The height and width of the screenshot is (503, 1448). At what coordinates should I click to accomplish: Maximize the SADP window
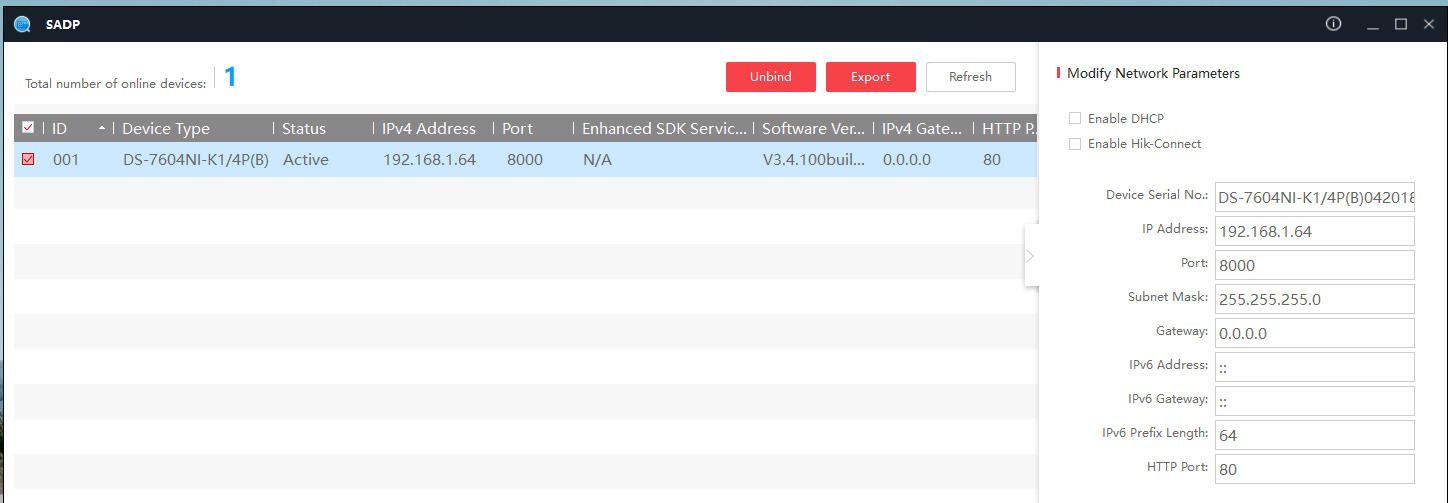coord(1401,24)
